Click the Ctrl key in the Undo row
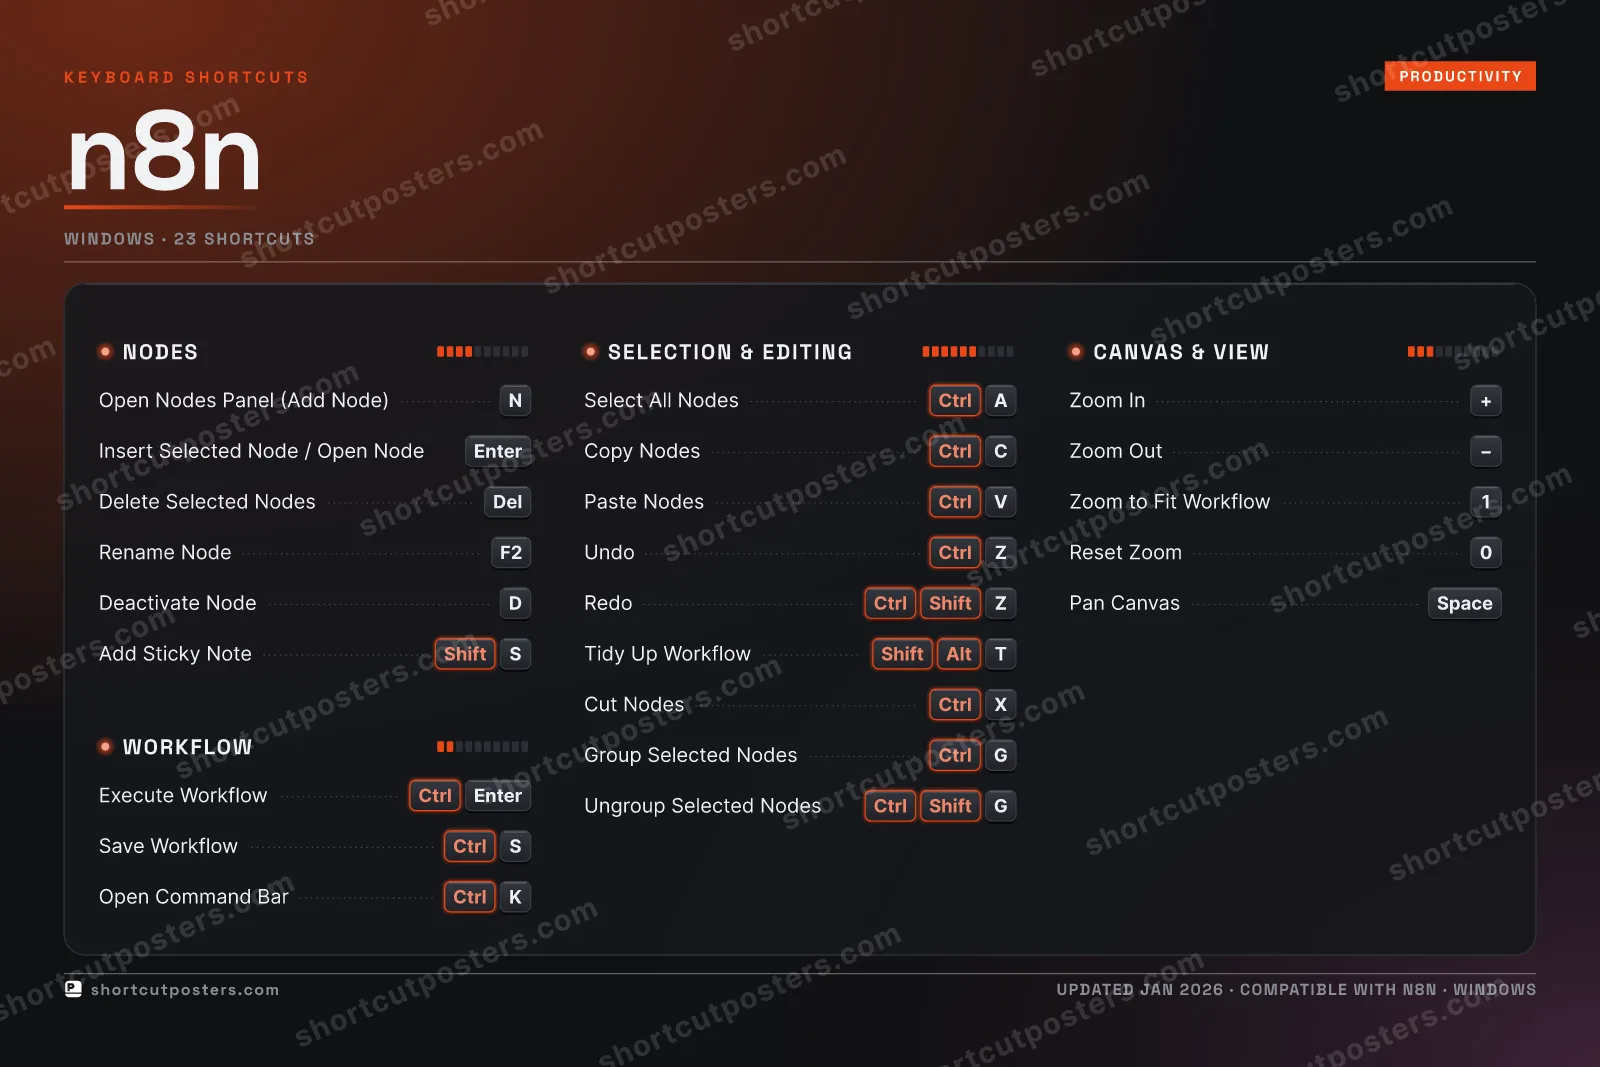Viewport: 1600px width, 1067px height. pos(955,553)
